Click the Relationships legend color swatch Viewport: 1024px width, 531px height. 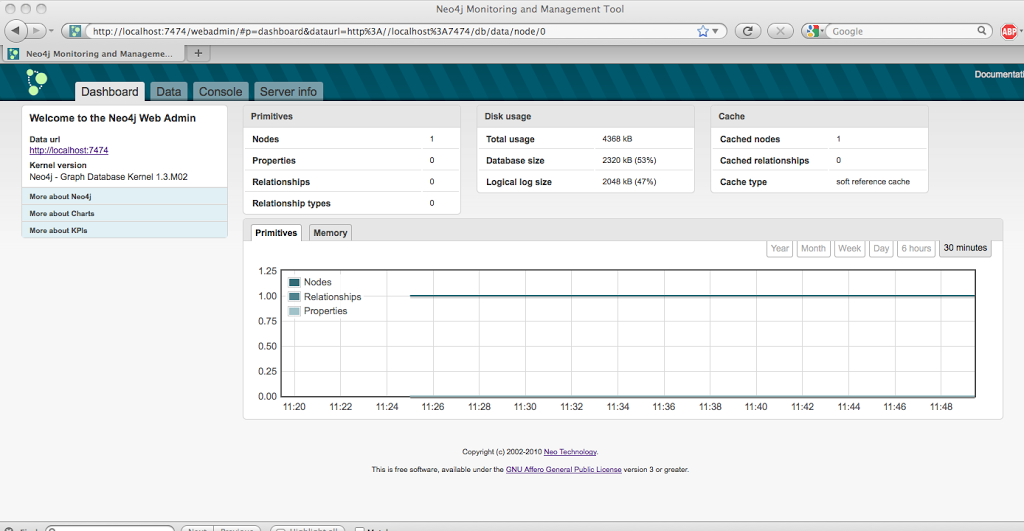pos(294,297)
